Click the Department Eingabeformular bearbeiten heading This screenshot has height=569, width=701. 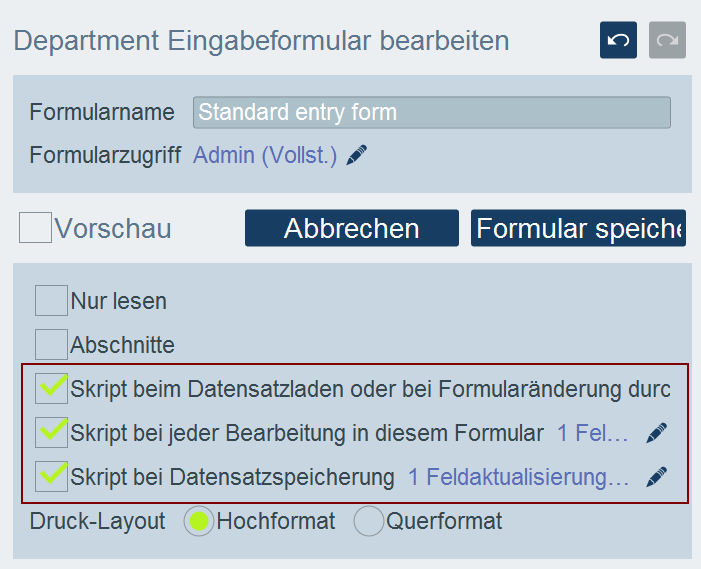tap(261, 41)
